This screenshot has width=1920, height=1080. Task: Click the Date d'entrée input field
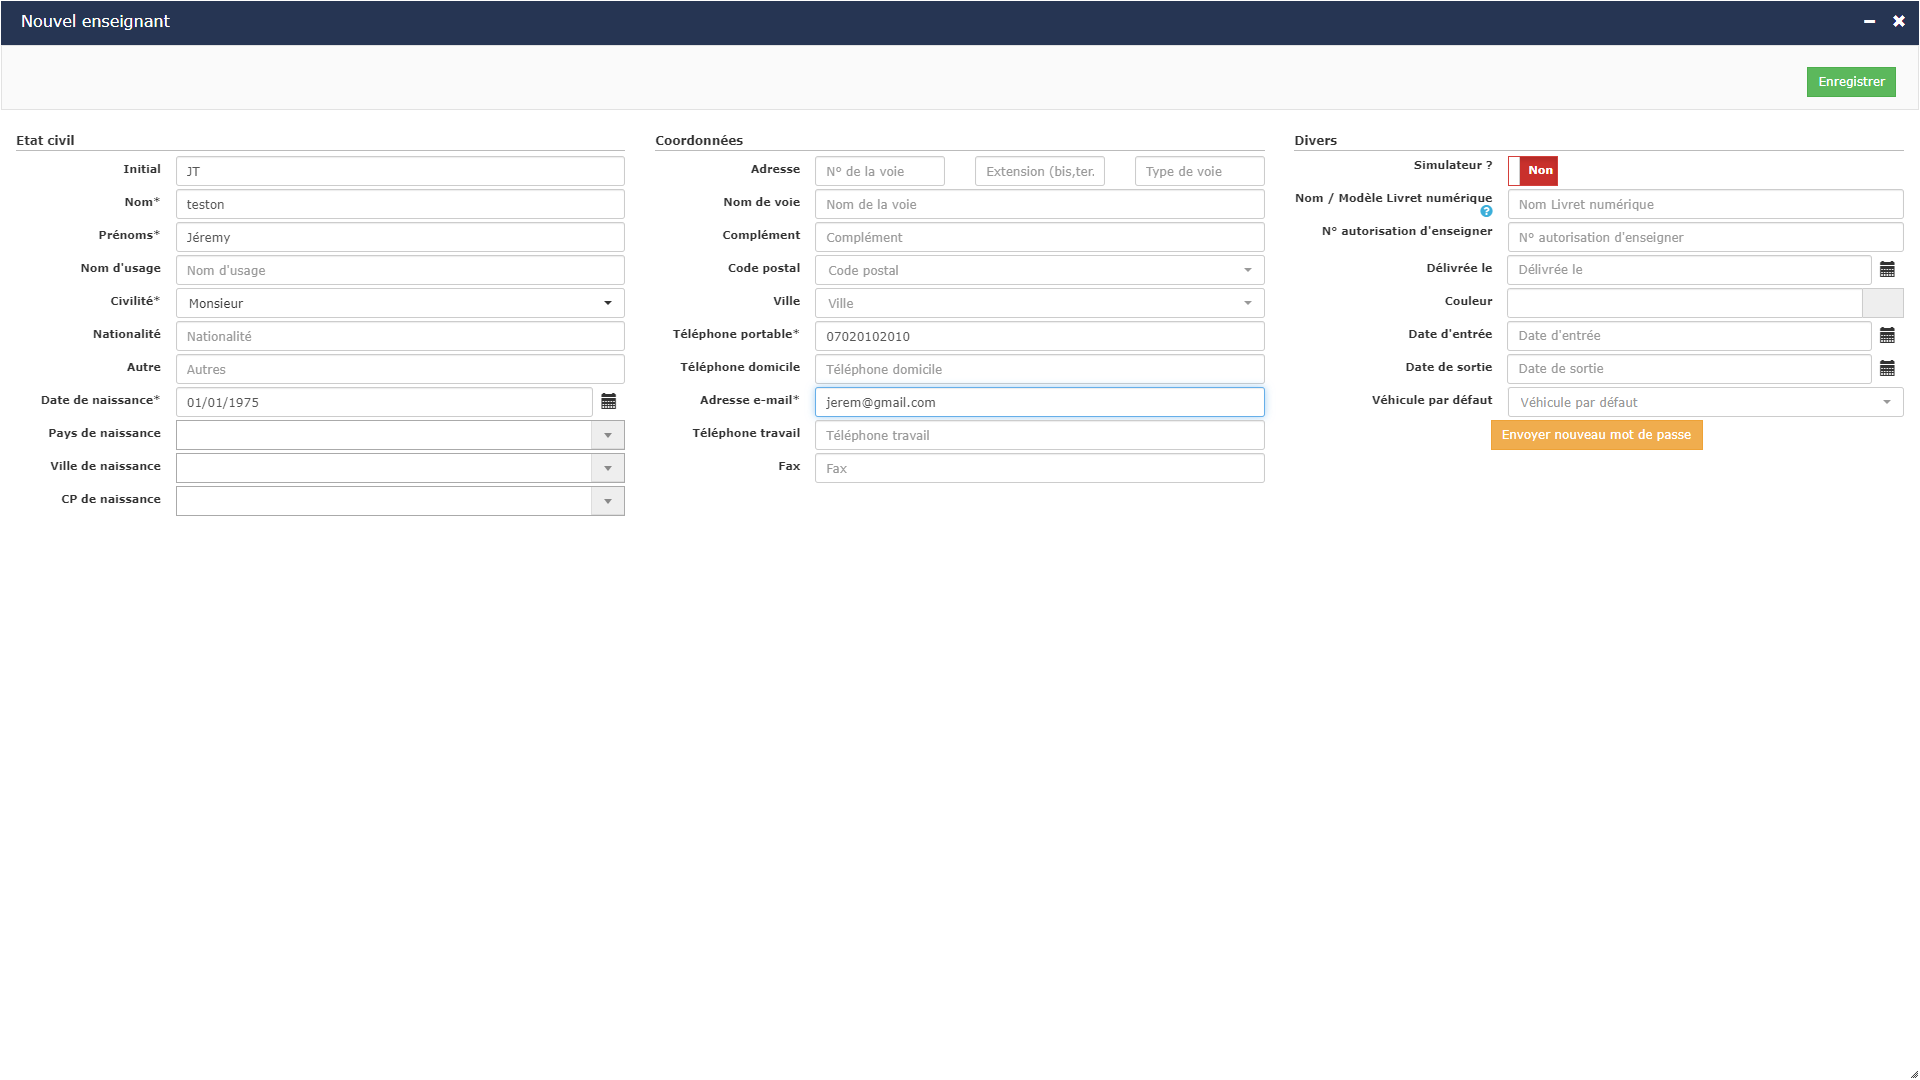[1689, 336]
